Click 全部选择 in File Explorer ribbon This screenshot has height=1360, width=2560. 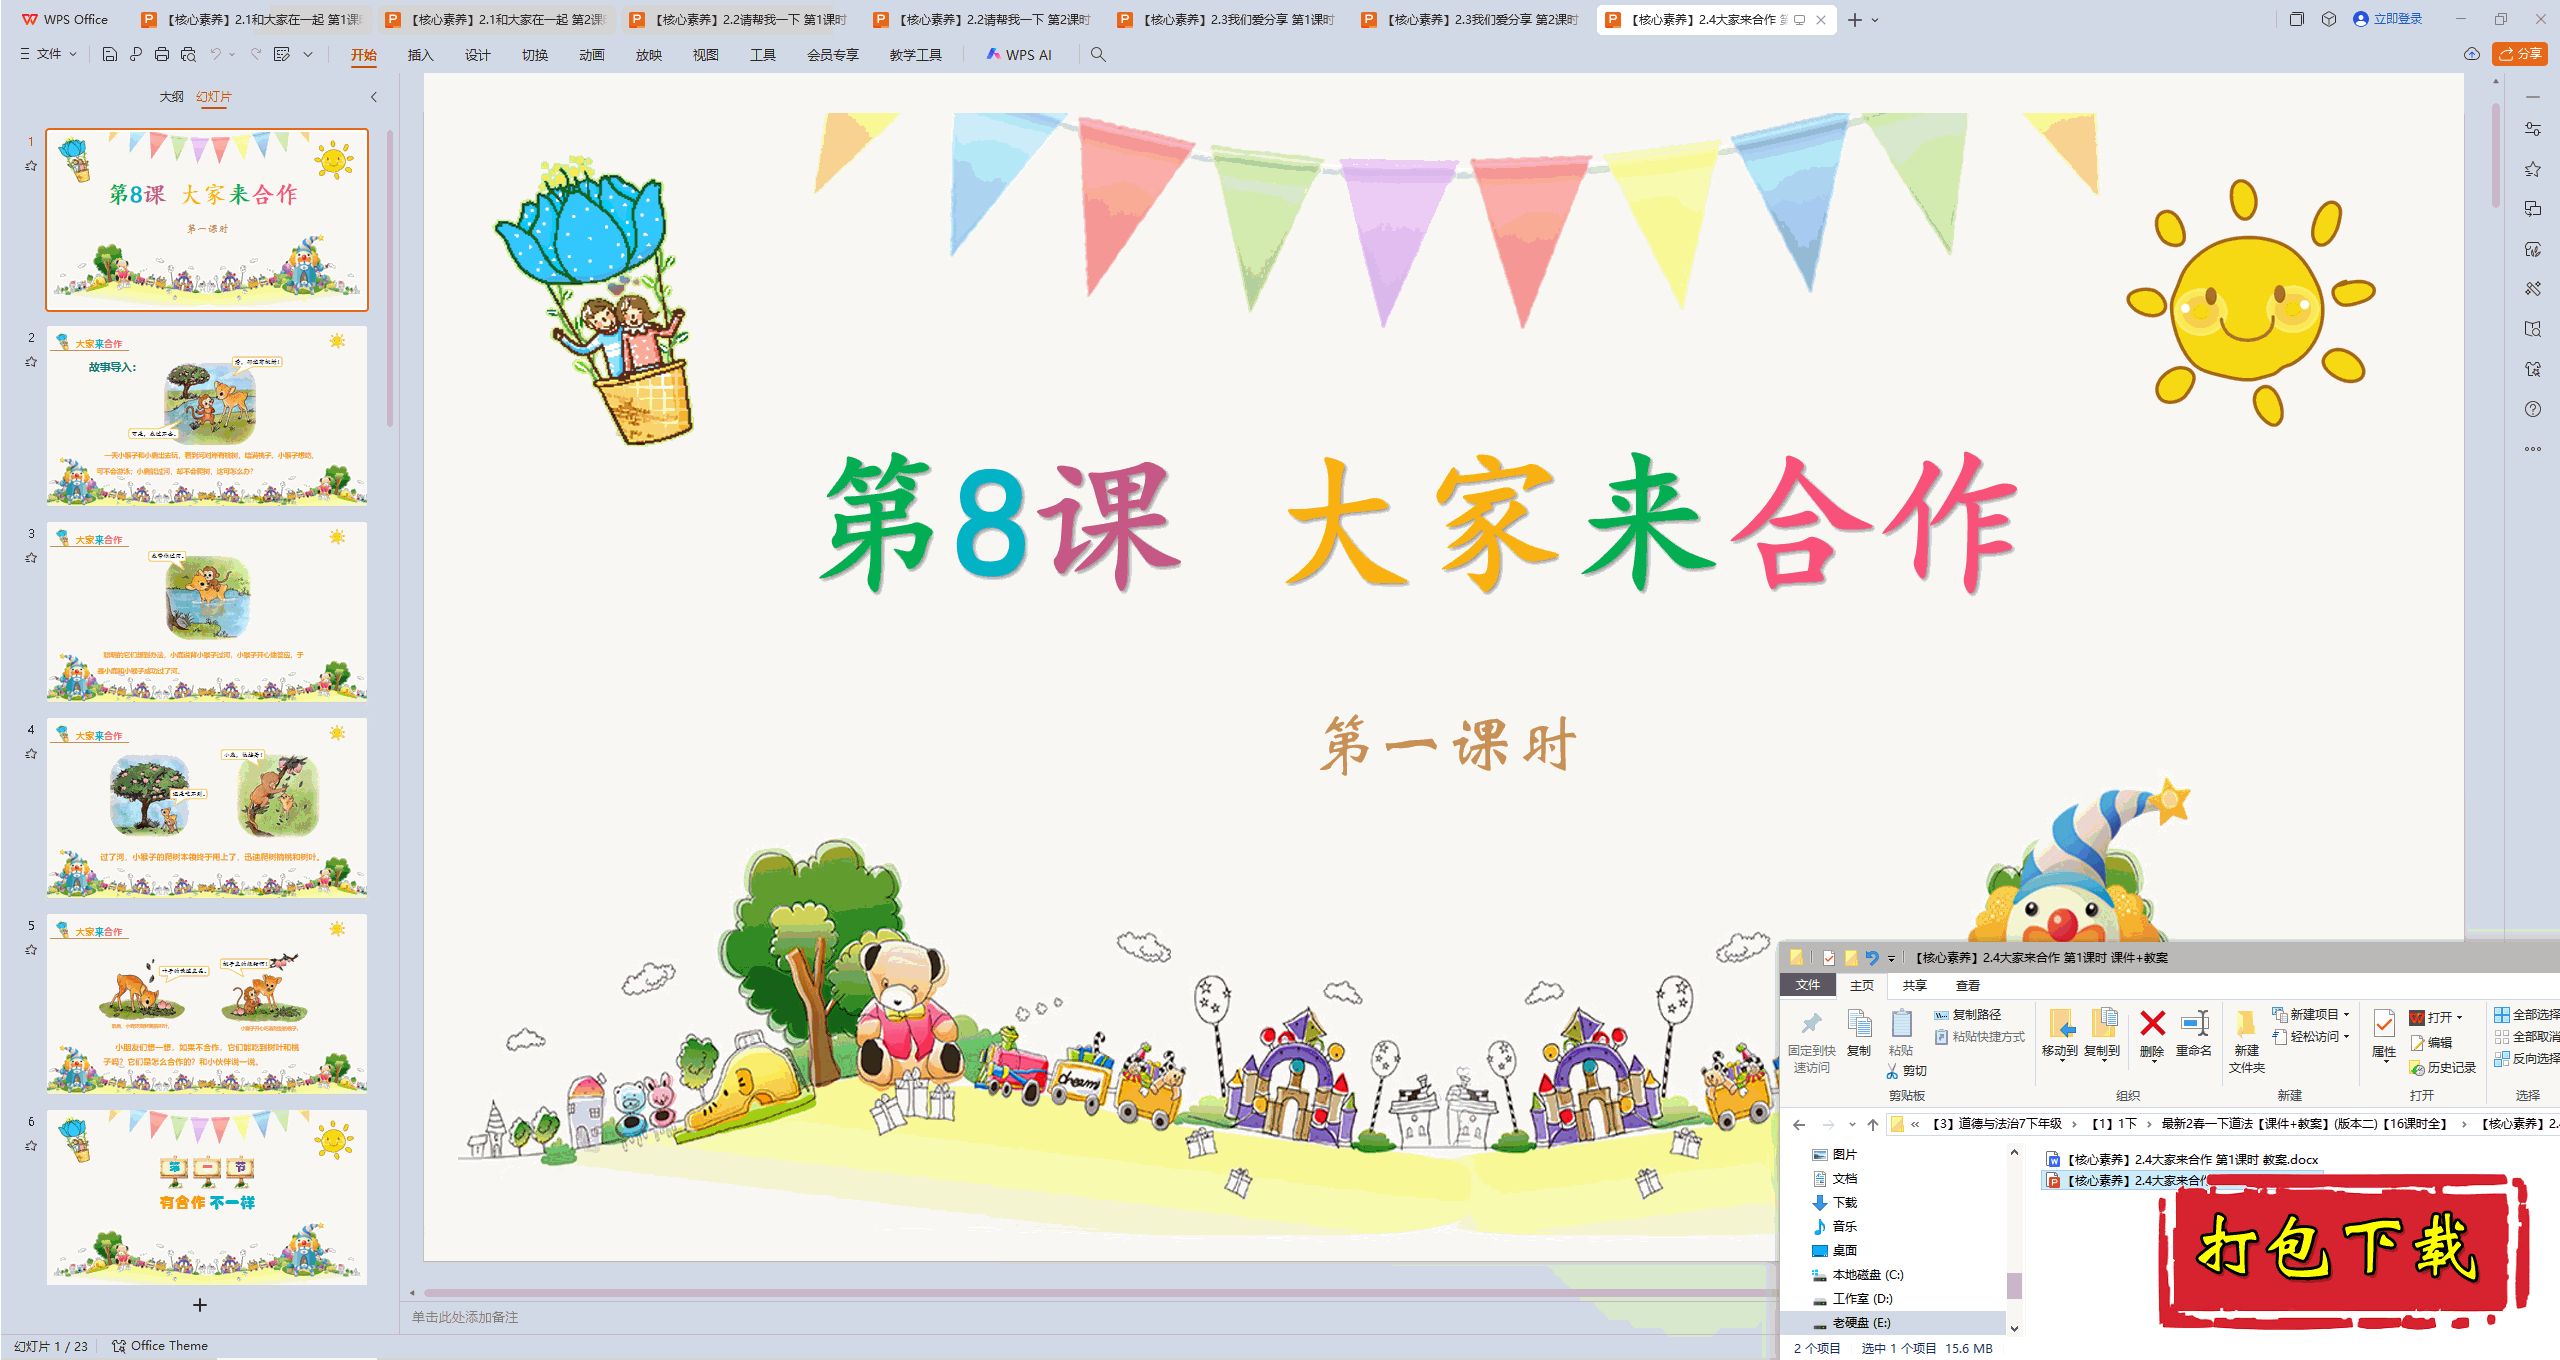(2527, 1015)
